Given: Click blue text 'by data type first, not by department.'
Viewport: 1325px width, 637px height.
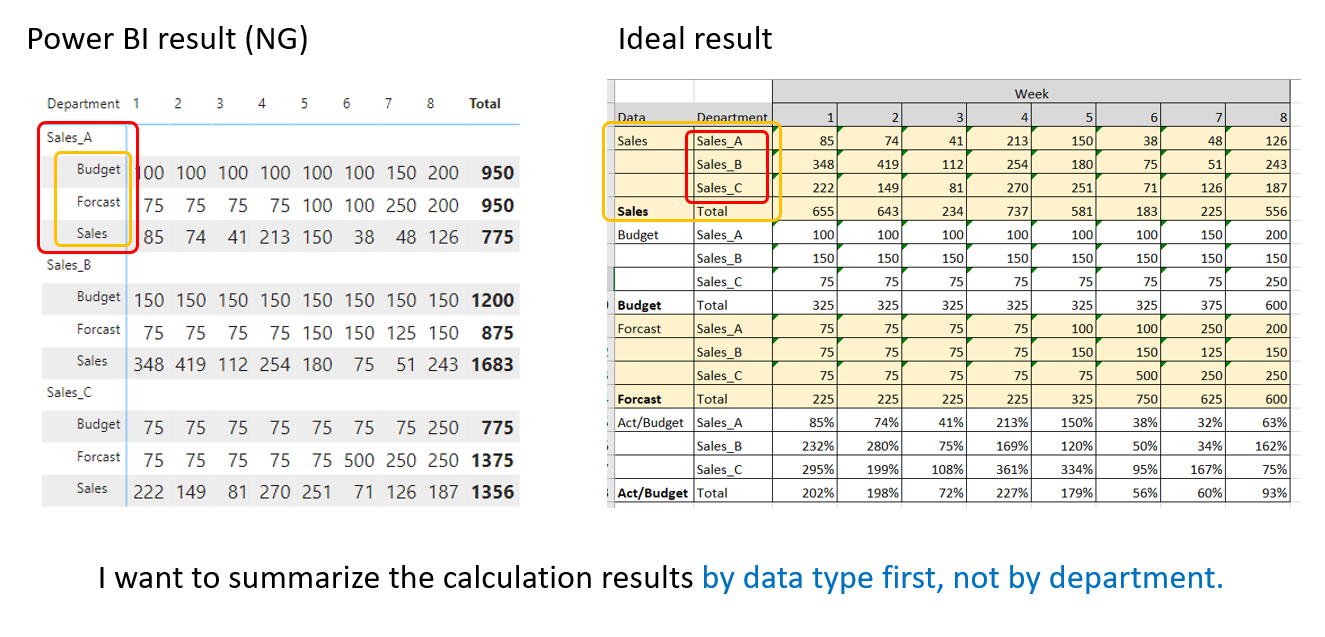Looking at the screenshot, I should 963,578.
